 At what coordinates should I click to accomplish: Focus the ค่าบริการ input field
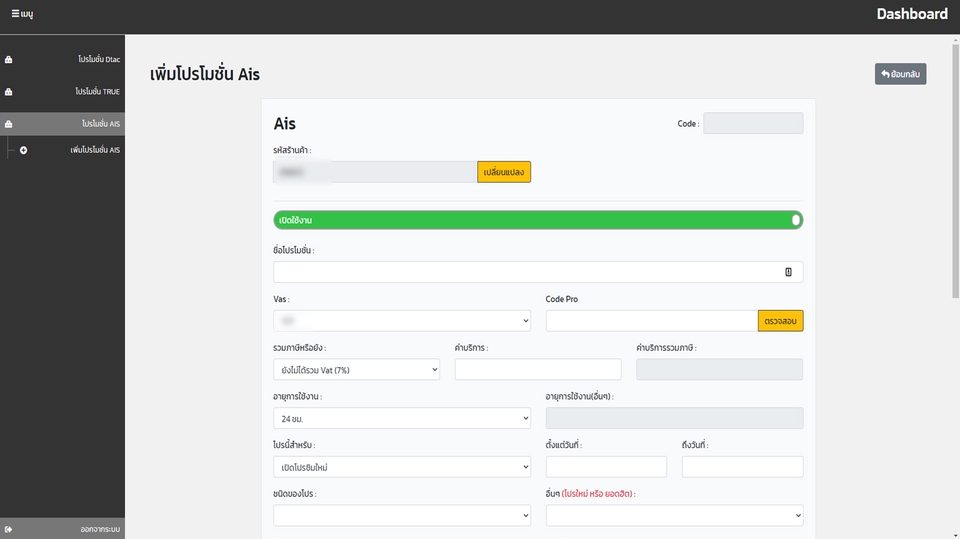(538, 369)
